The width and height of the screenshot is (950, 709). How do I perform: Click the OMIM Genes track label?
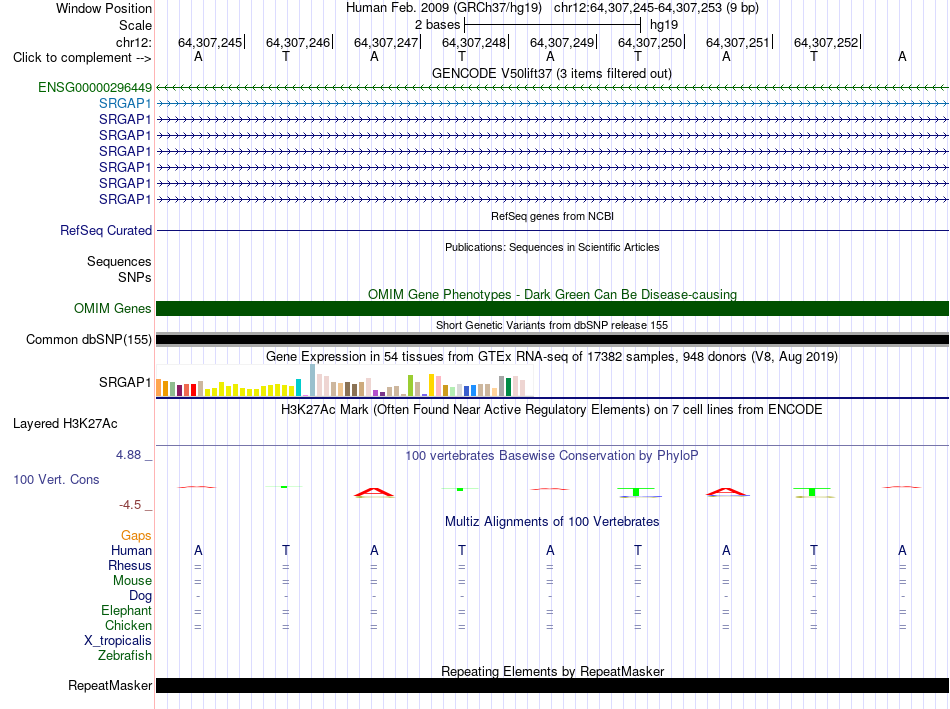pos(113,308)
